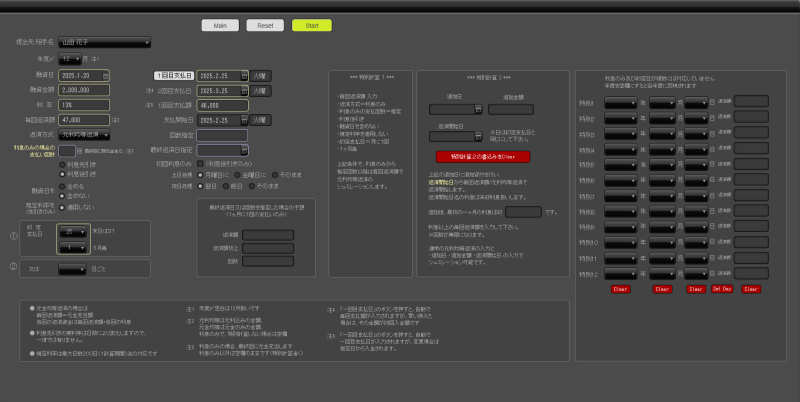
Task: Select 金曜日に for 土日処理
Action: pyautogui.click(x=237, y=175)
